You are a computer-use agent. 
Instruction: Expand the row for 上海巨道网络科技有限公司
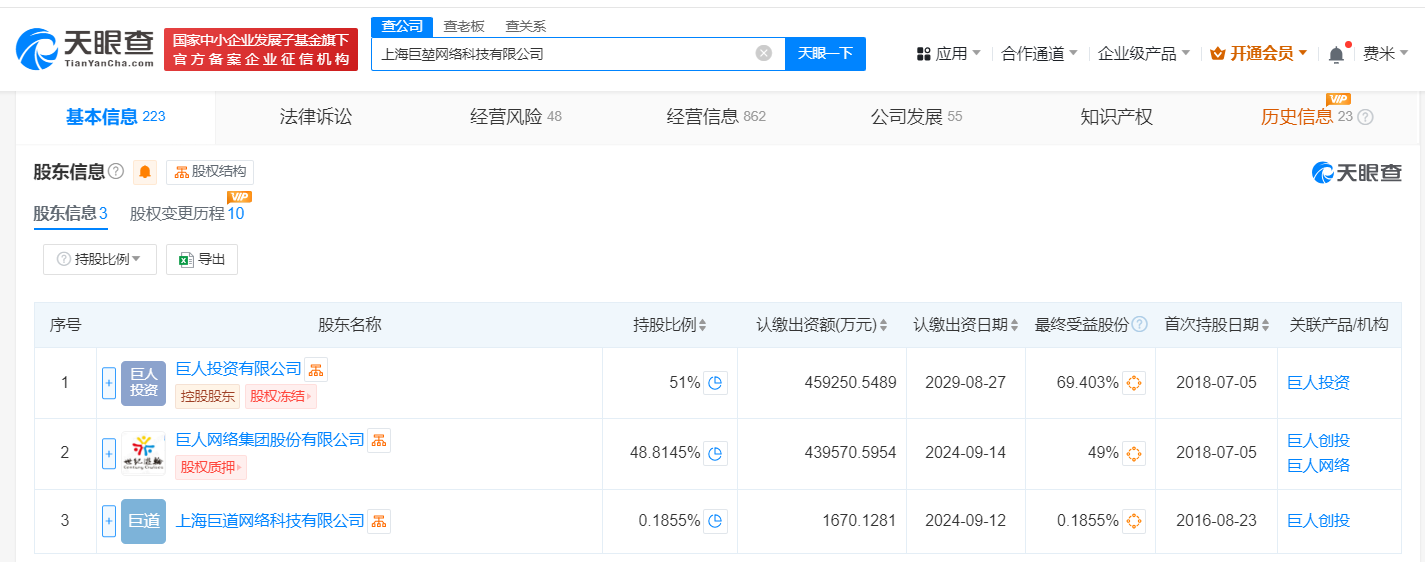tap(109, 521)
